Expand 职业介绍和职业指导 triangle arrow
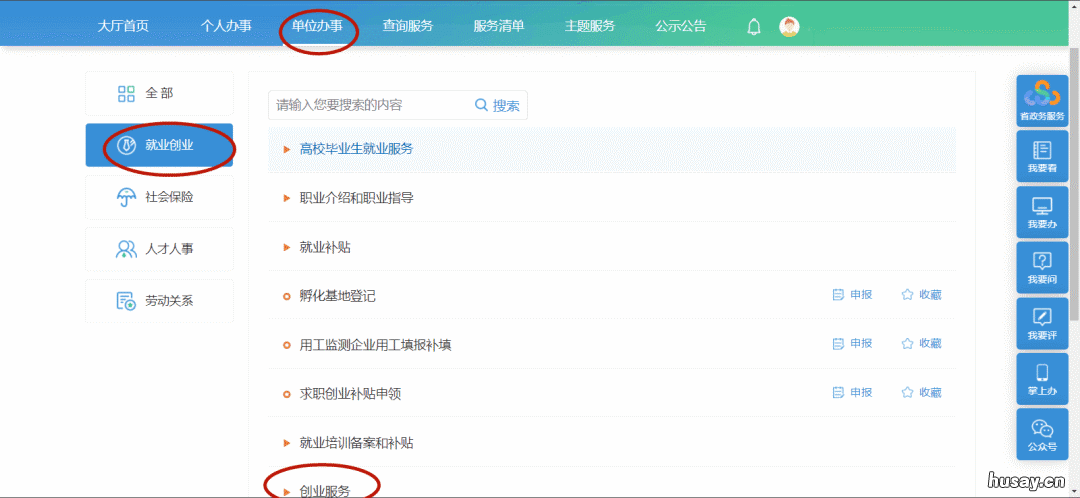 287,198
